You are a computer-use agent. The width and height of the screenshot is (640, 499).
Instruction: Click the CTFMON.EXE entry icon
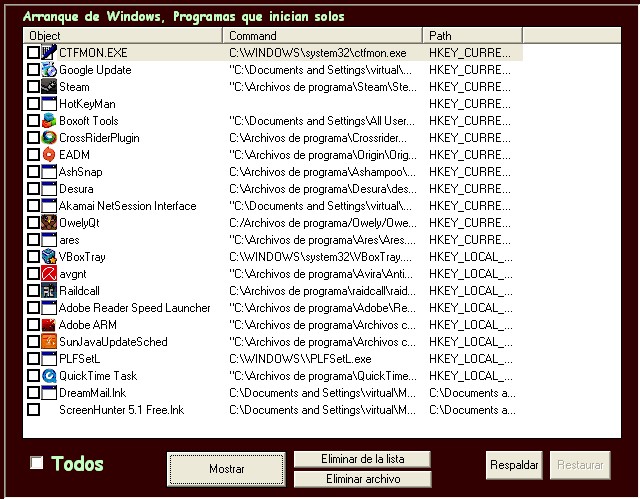click(x=49, y=53)
